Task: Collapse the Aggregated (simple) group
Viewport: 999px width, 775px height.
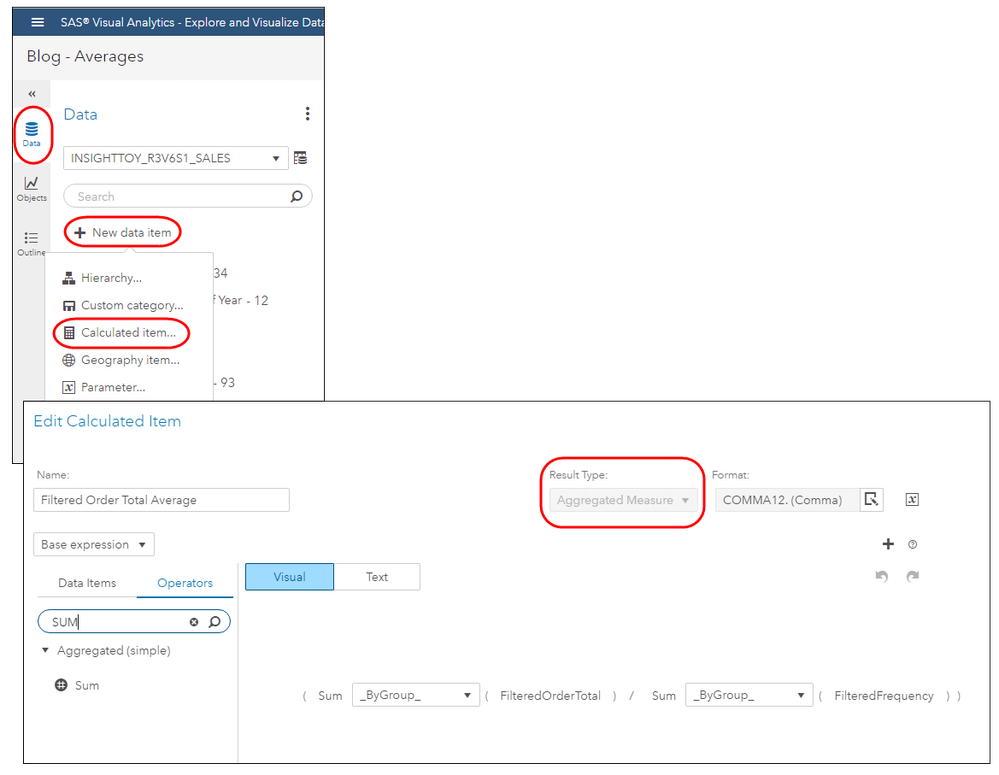Action: pos(45,650)
